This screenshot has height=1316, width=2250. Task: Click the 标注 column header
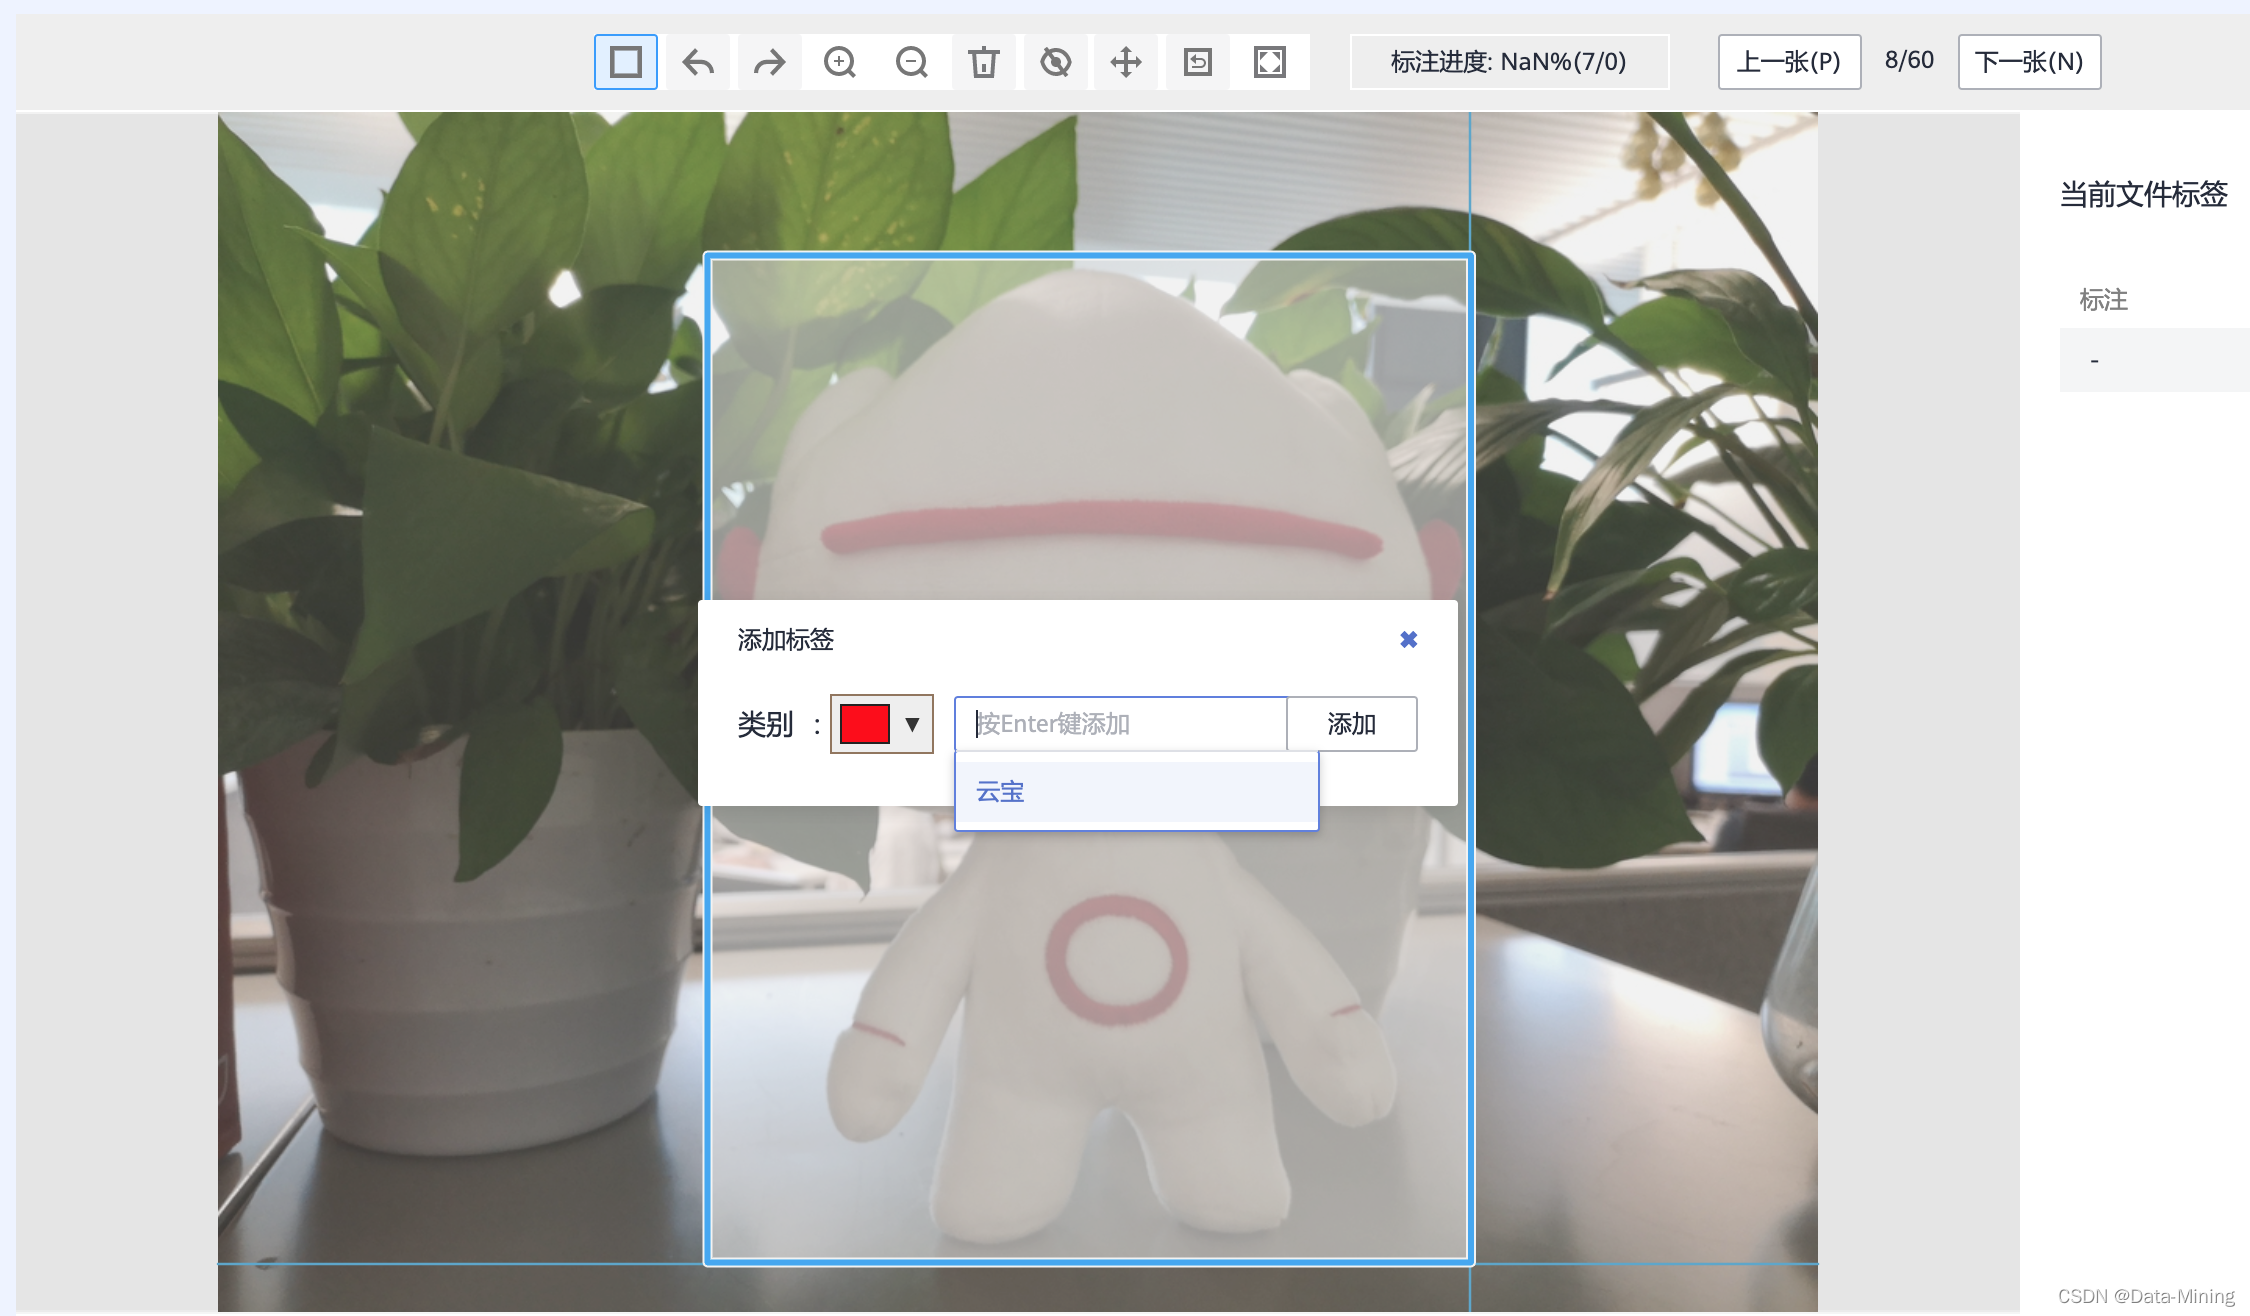(2103, 300)
